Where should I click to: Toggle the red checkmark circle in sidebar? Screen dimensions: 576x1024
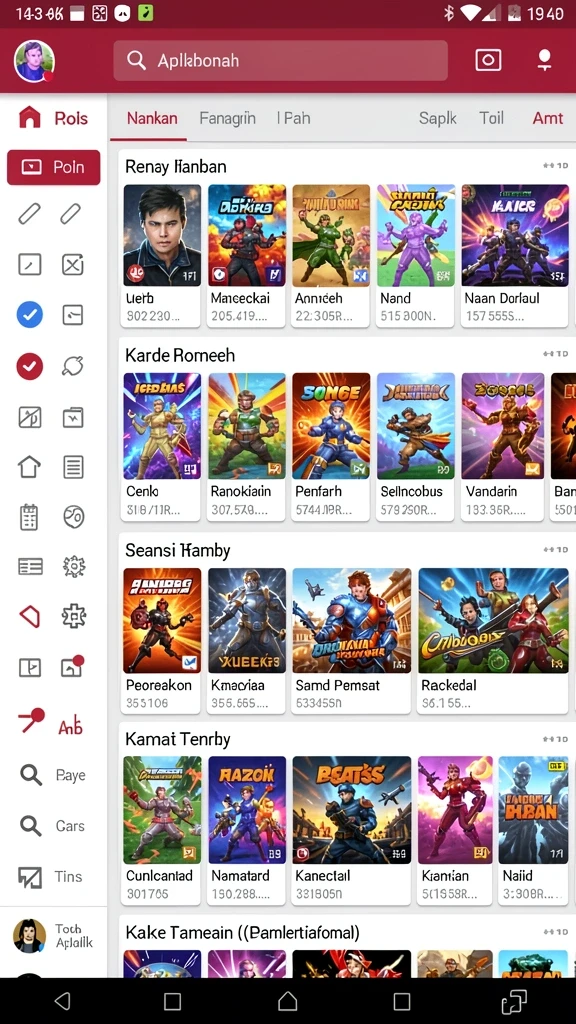(x=29, y=366)
